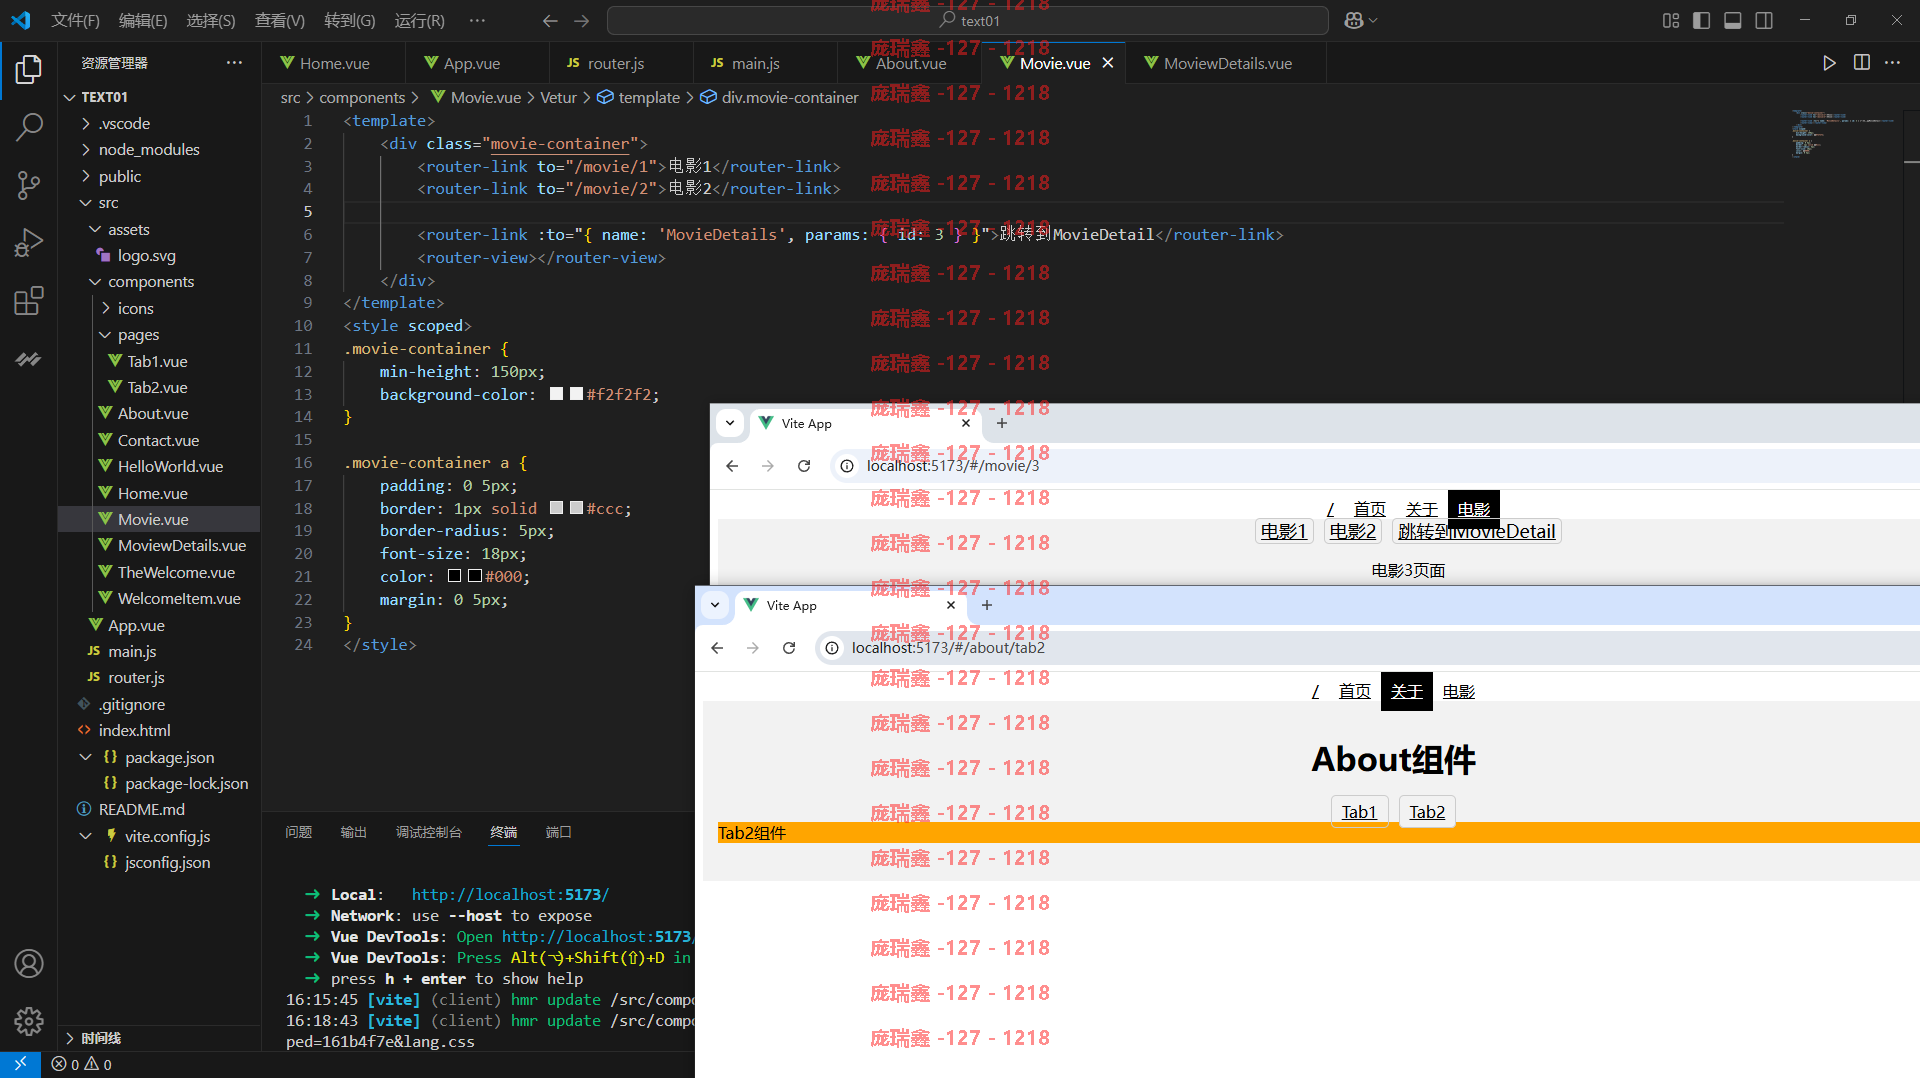Viewport: 1920px width, 1078px height.
Task: Click the #f2f2f2 color swatch in the code
Action: pos(576,394)
